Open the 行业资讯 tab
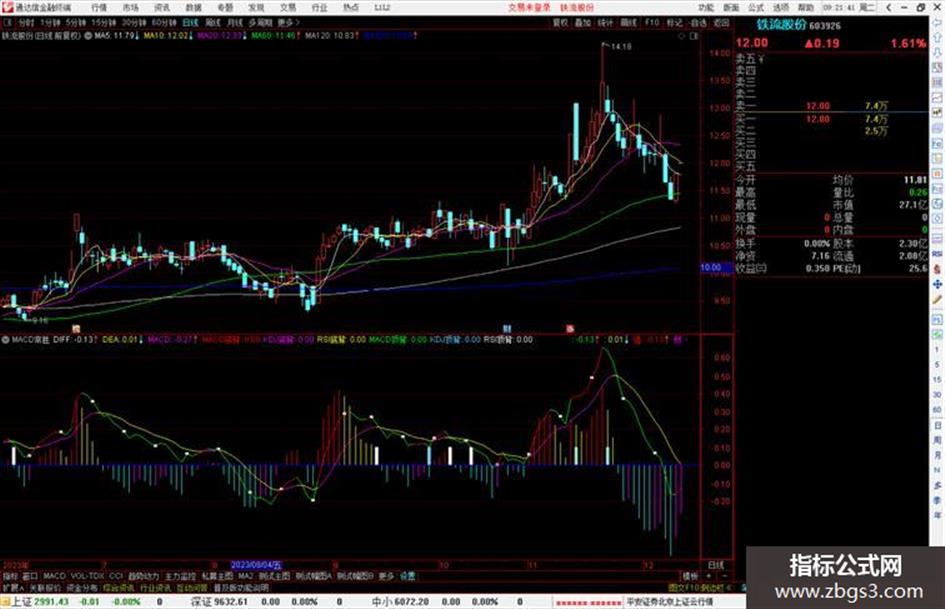The width and height of the screenshot is (945, 609). pos(155,588)
